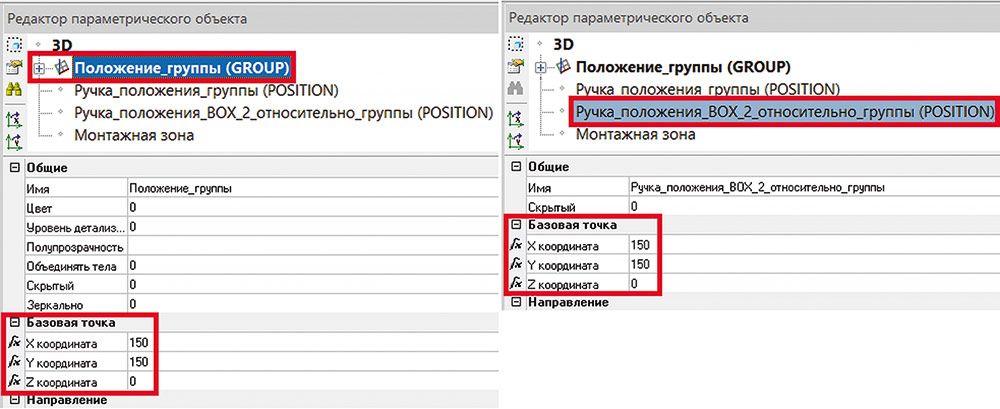The height and width of the screenshot is (409, 1000).
Task: Edit Скрытый value in right editor
Action: 813,206
